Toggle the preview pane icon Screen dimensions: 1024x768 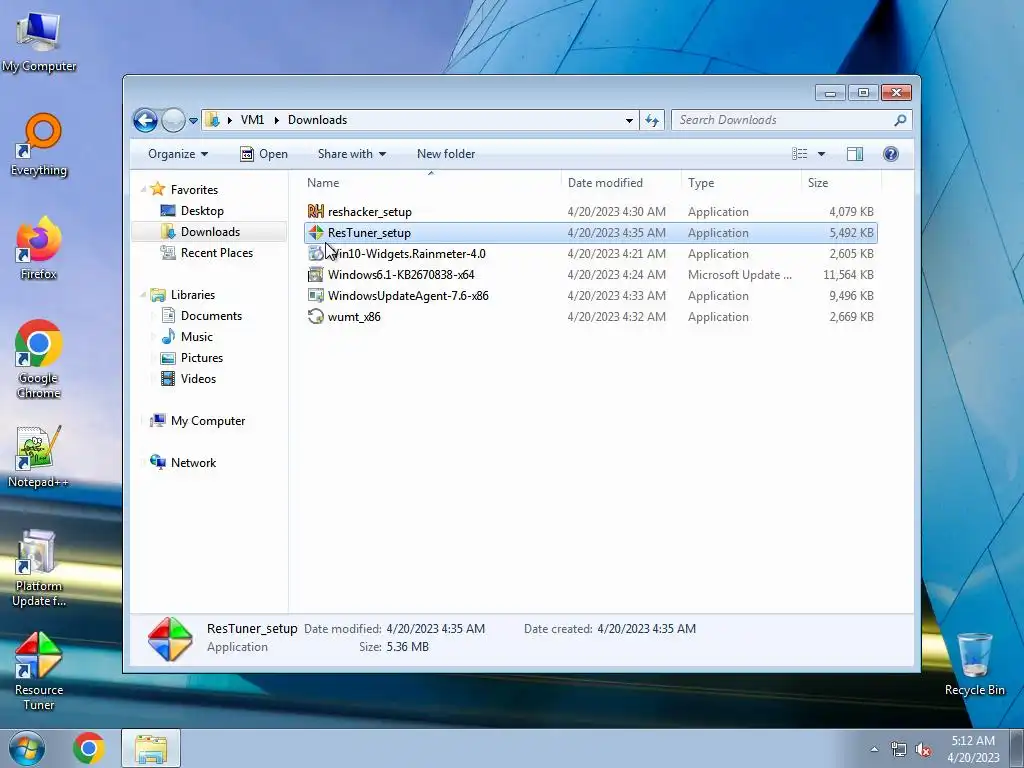point(854,154)
